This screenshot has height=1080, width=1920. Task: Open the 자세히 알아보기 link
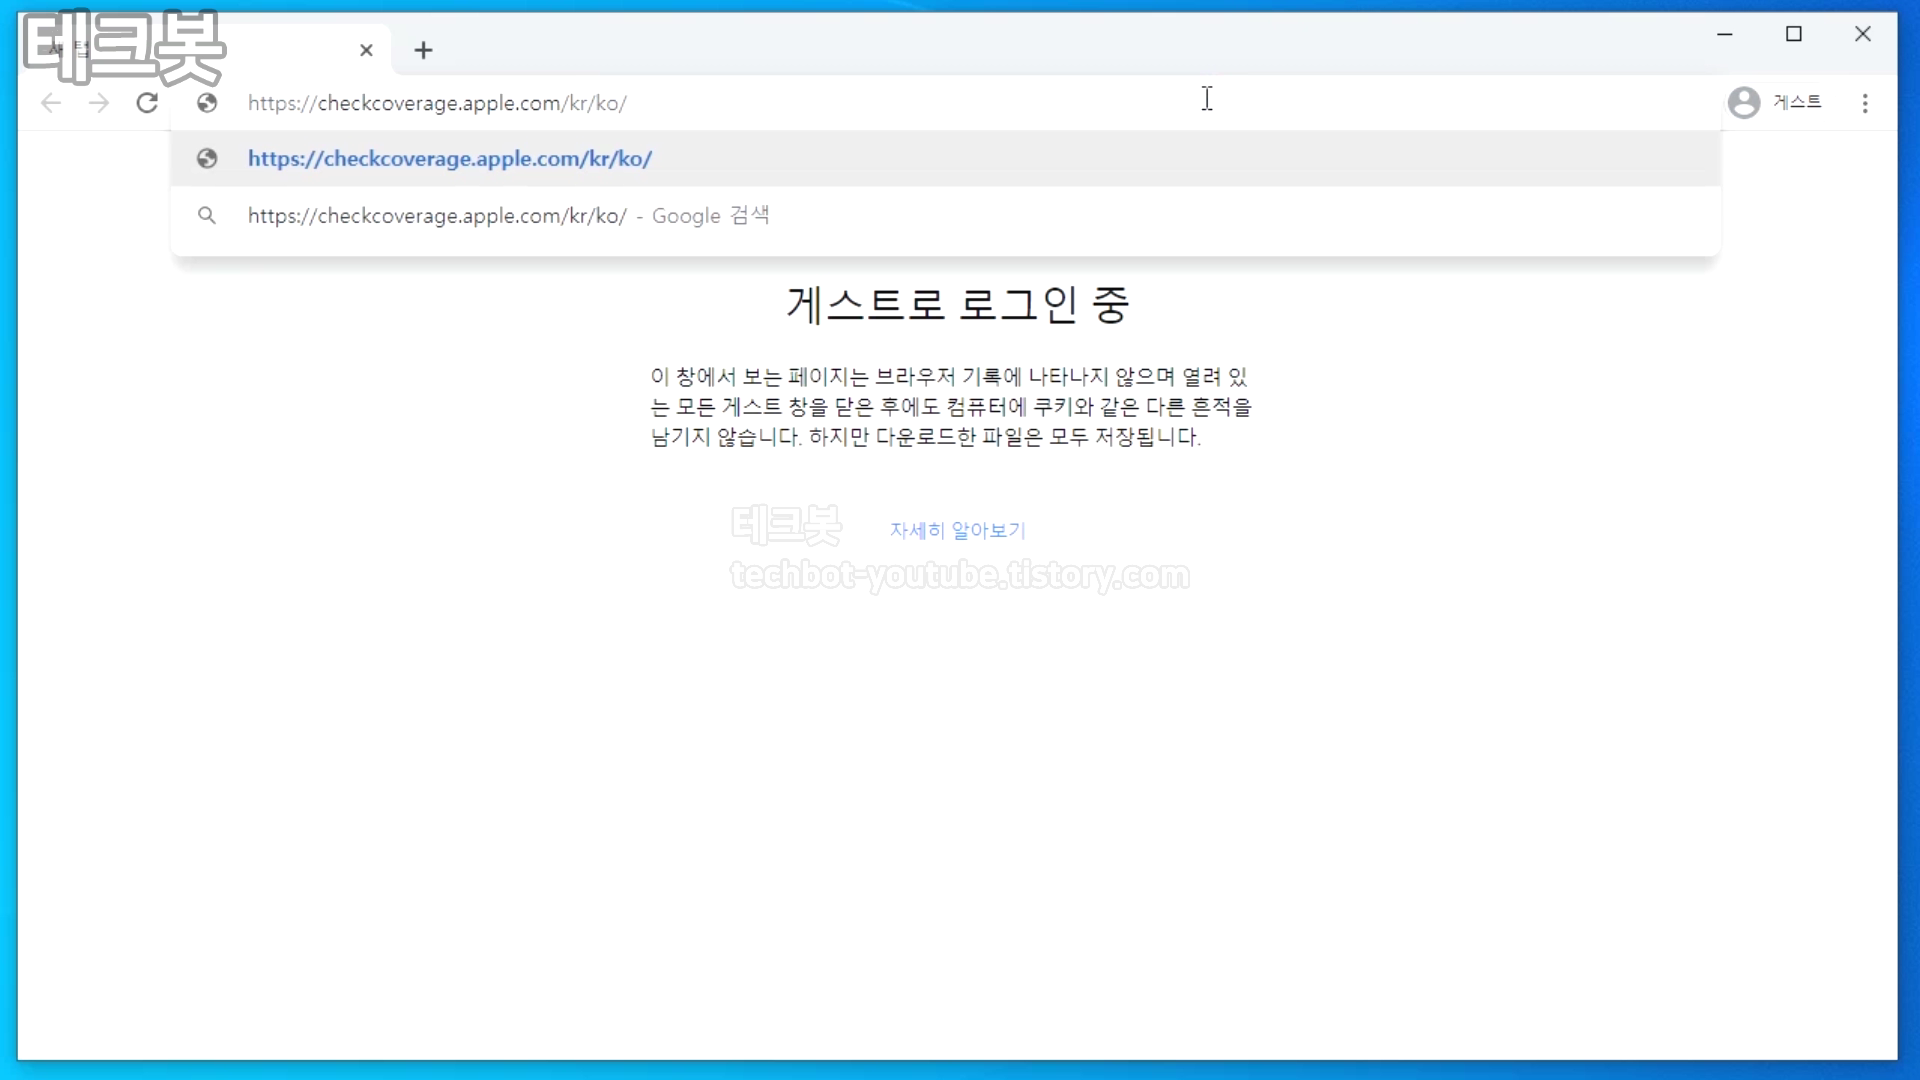pyautogui.click(x=958, y=530)
